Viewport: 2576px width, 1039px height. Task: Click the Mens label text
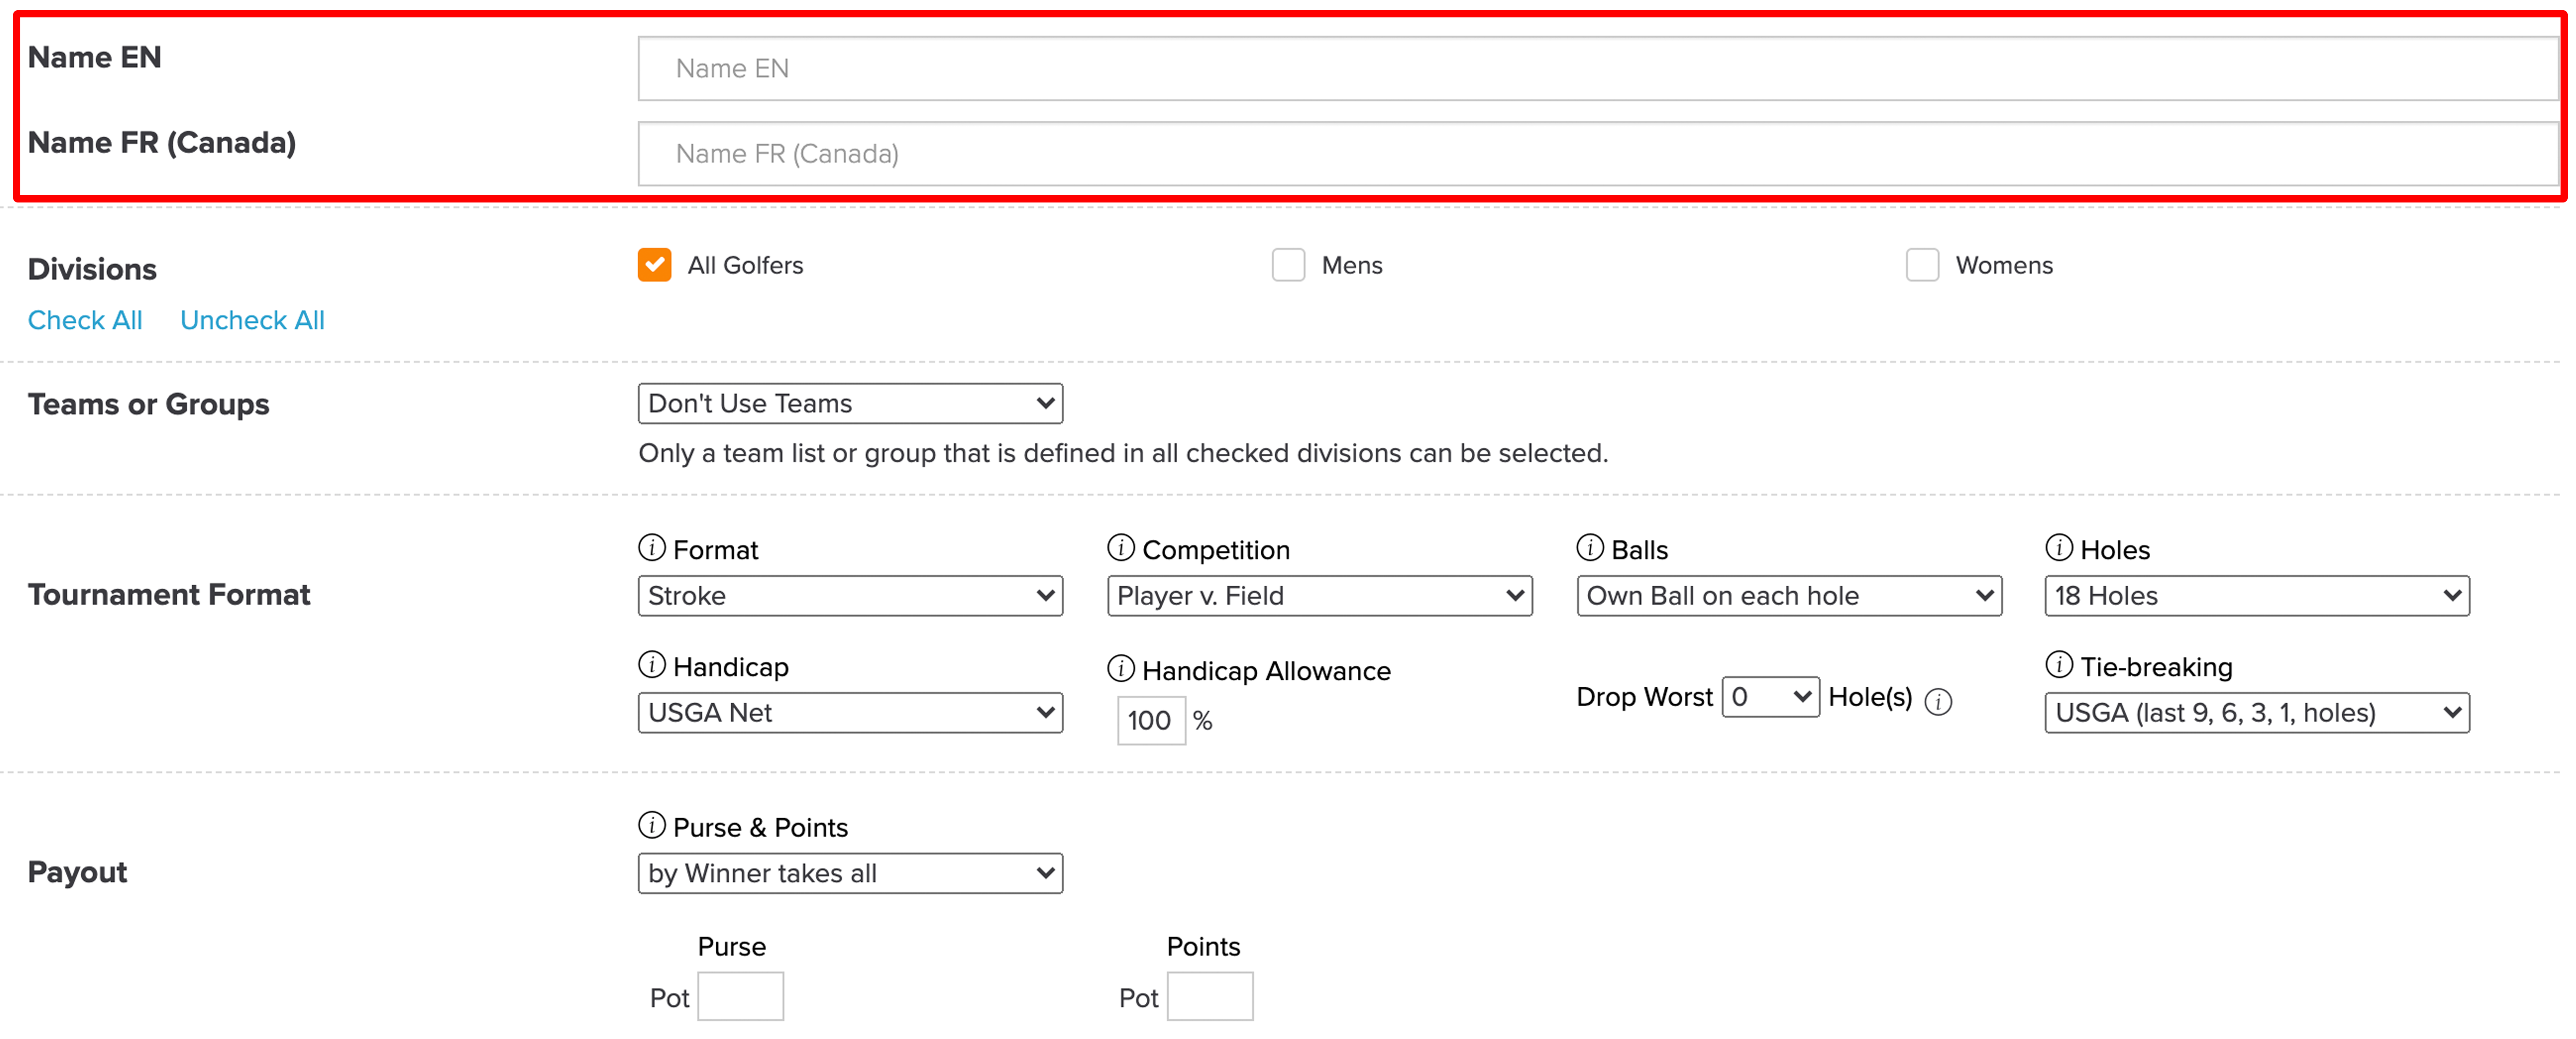click(1352, 265)
